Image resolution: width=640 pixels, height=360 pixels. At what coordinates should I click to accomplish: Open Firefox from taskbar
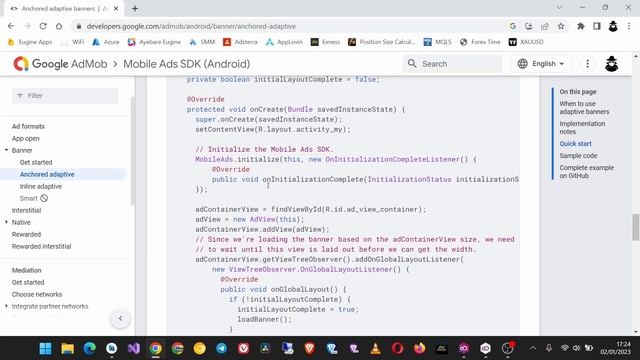point(419,348)
